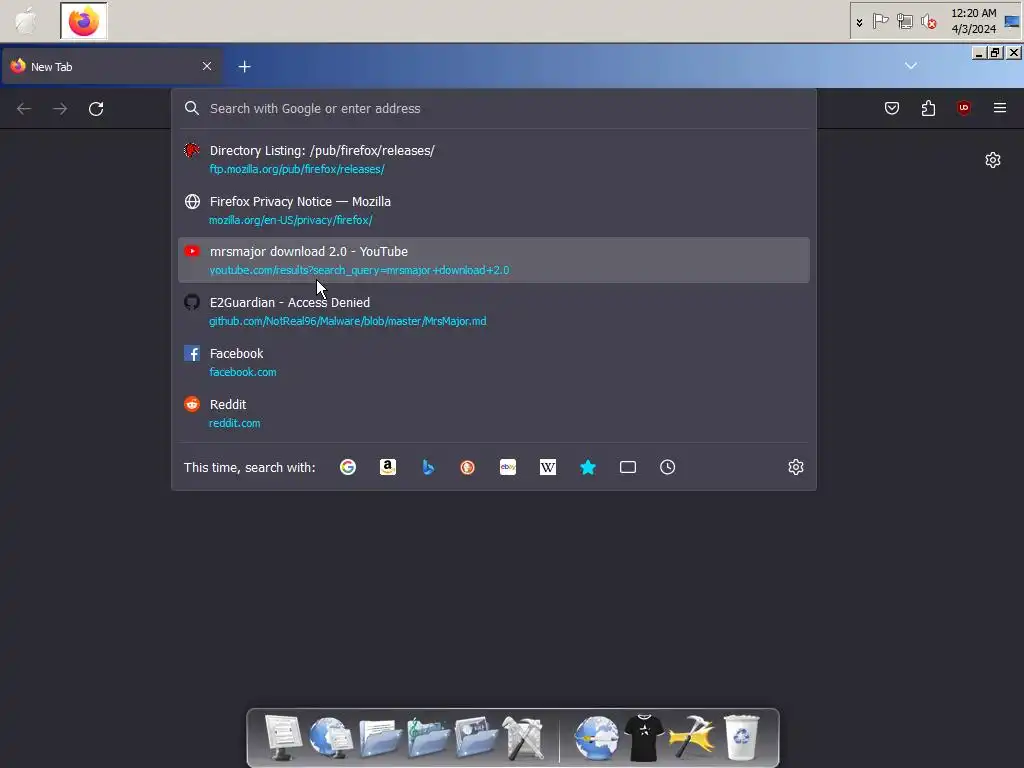1024x768 pixels.
Task: Open the documents folder dock icon
Action: pos(379,738)
